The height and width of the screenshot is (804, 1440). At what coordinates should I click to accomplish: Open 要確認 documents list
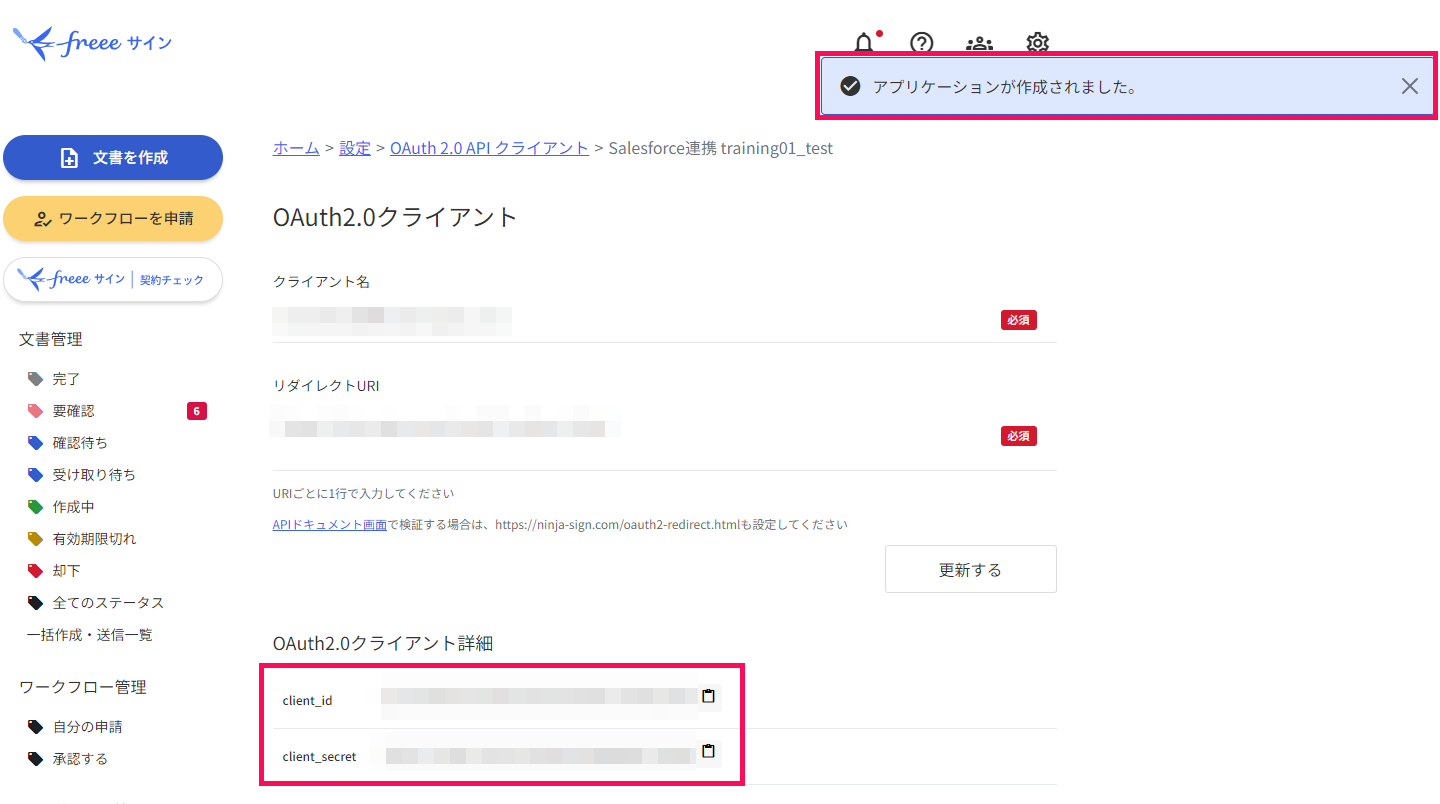pos(74,411)
